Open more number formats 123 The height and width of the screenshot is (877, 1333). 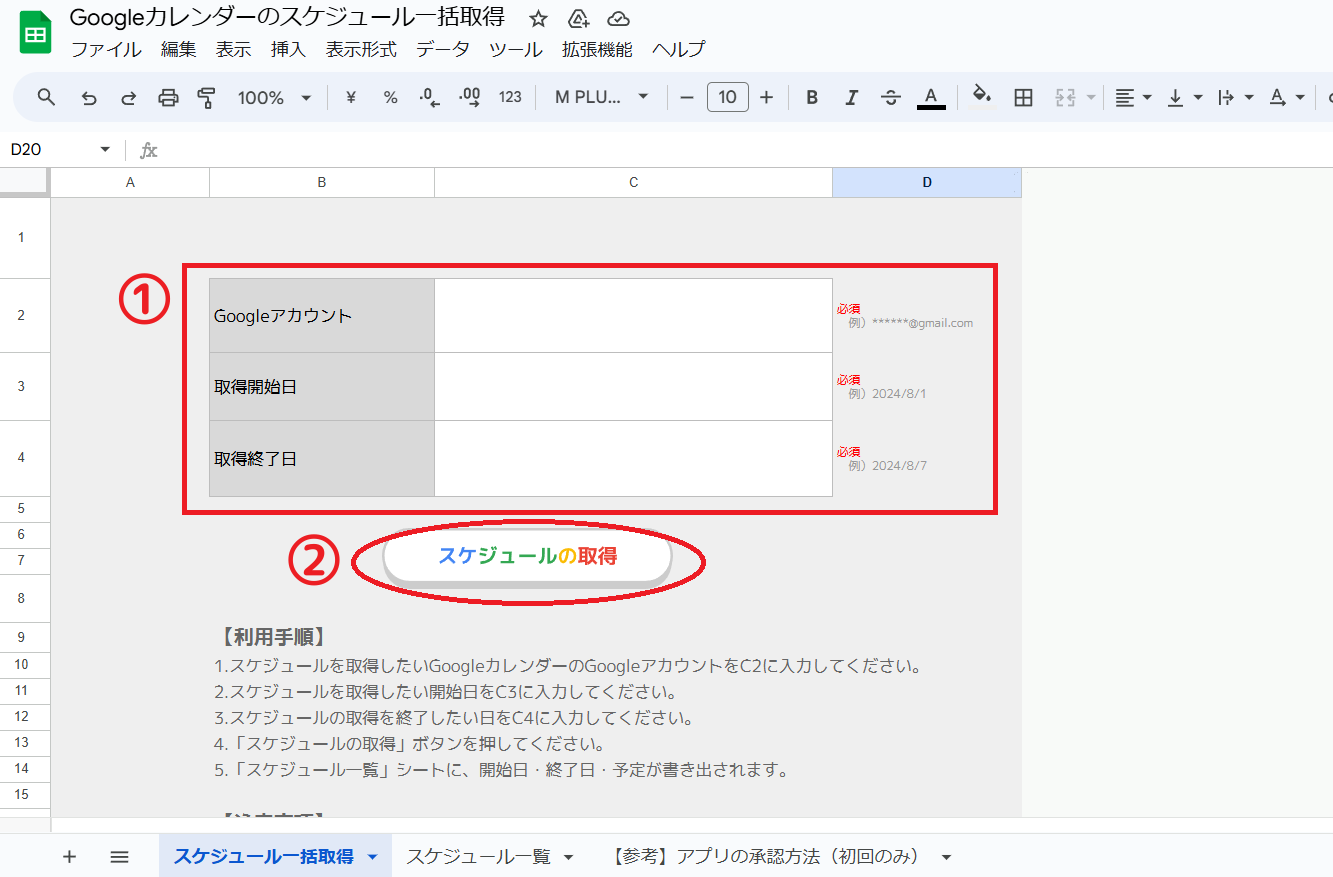point(510,97)
